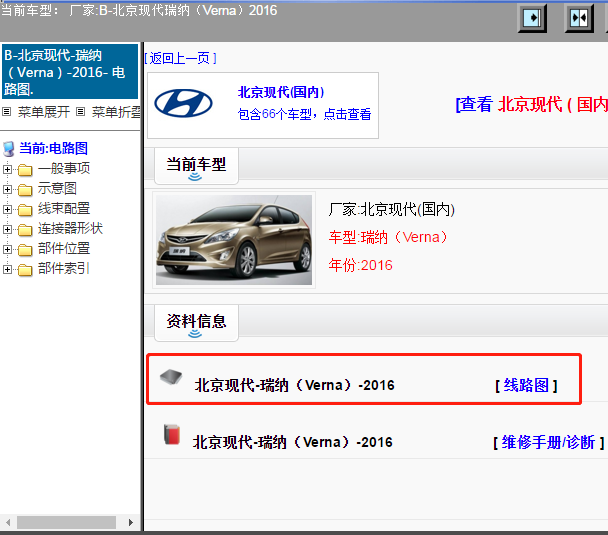The width and height of the screenshot is (608, 535).
Task: Open the 线路图 wiring diagram link
Action: (x=526, y=385)
